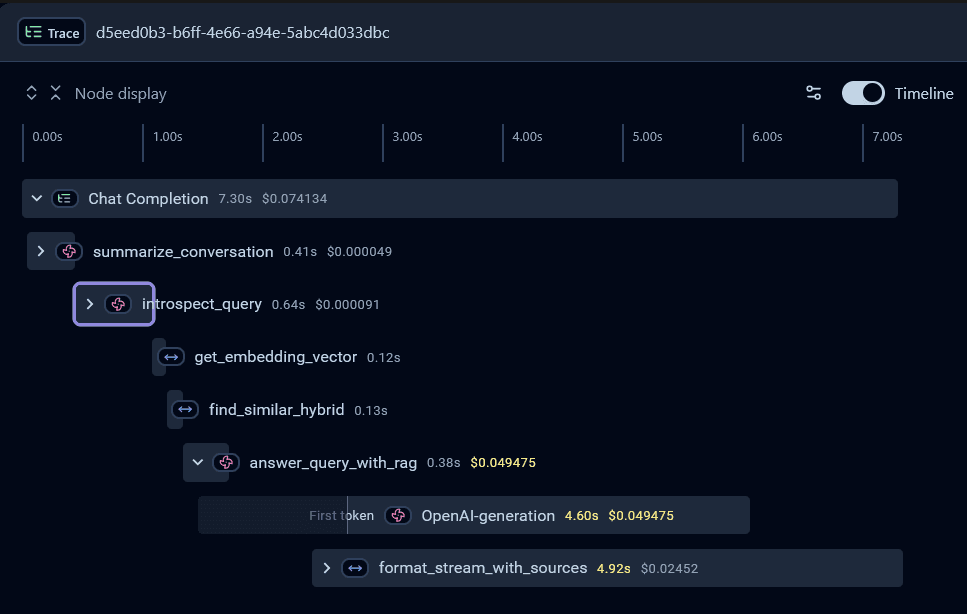Screen dimensions: 967x614
Task: Turn off the Timeline toggle
Action: click(863, 93)
